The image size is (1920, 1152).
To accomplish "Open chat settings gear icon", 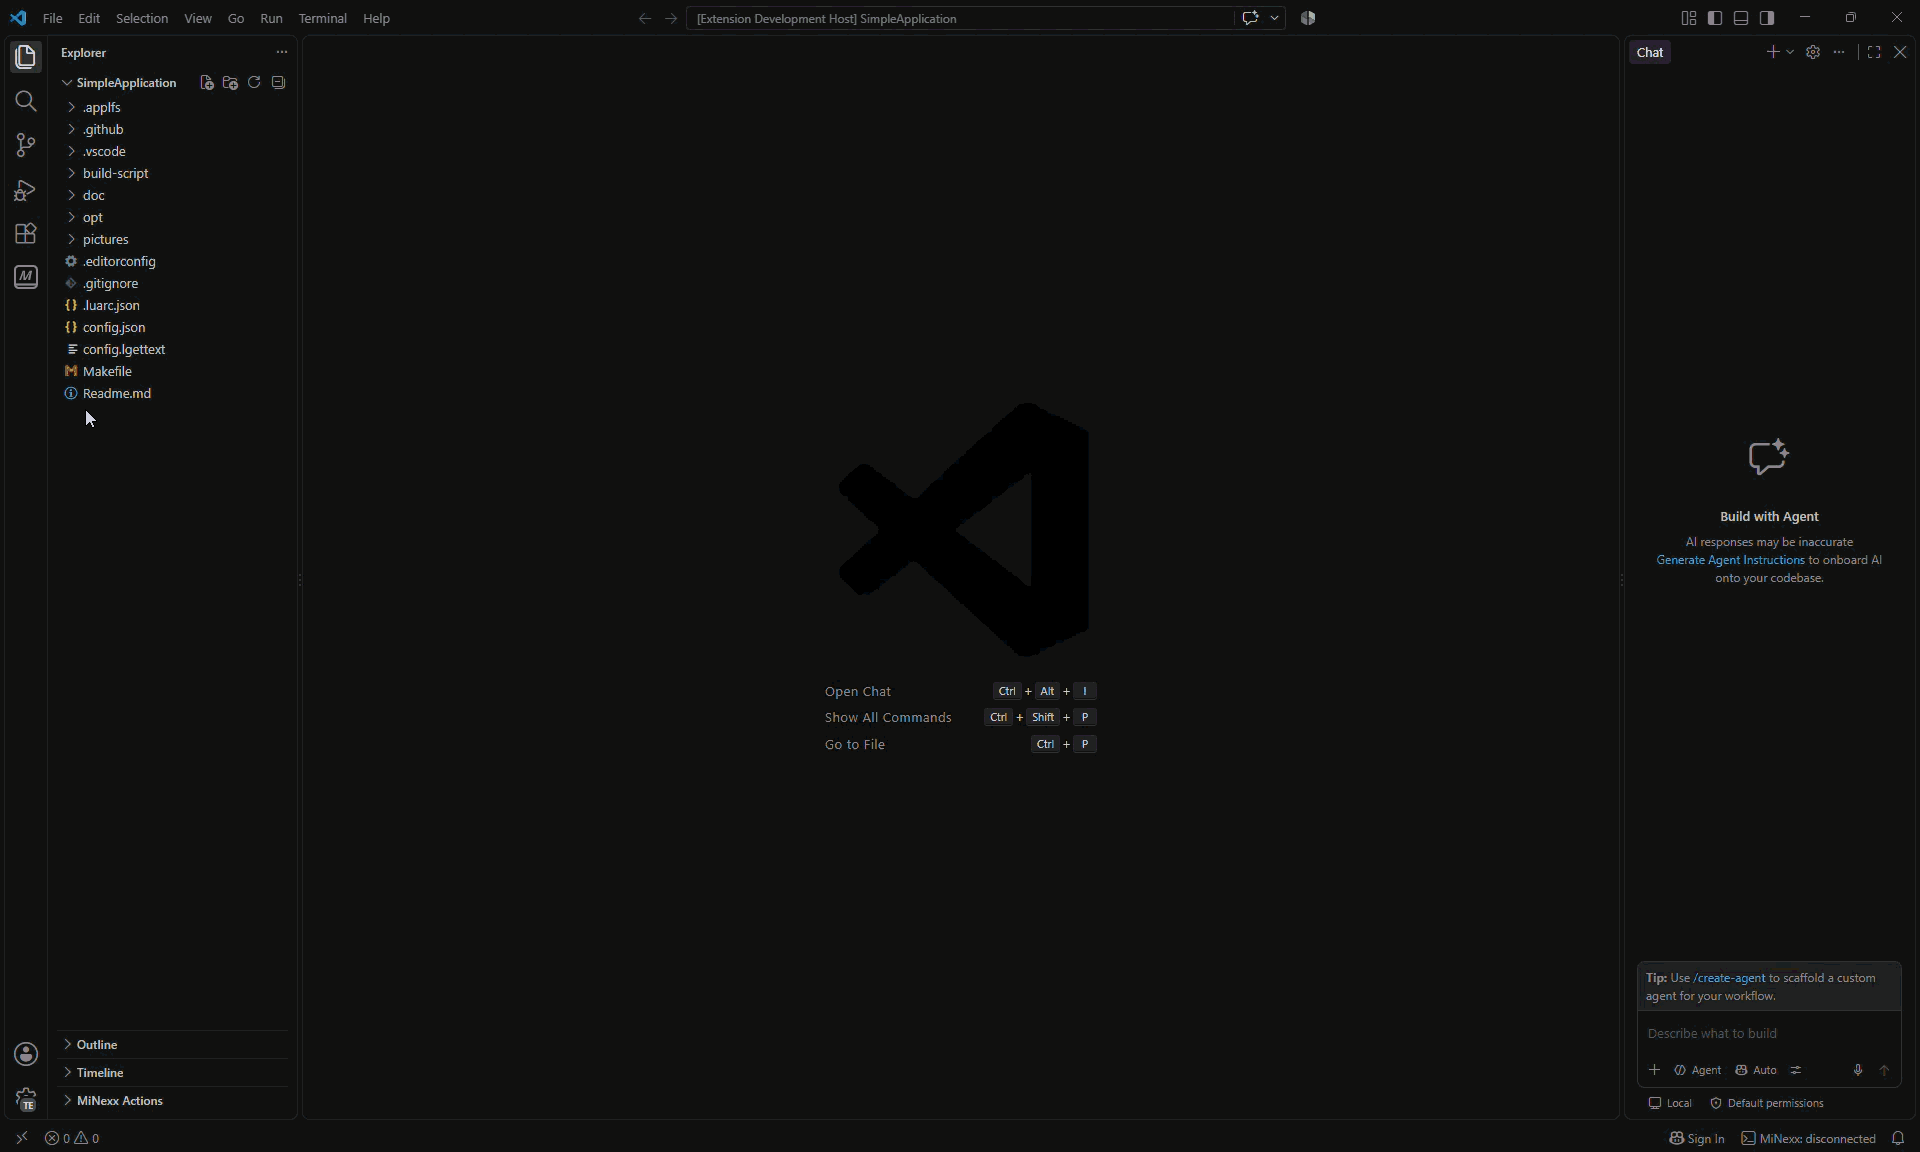I will 1813,52.
